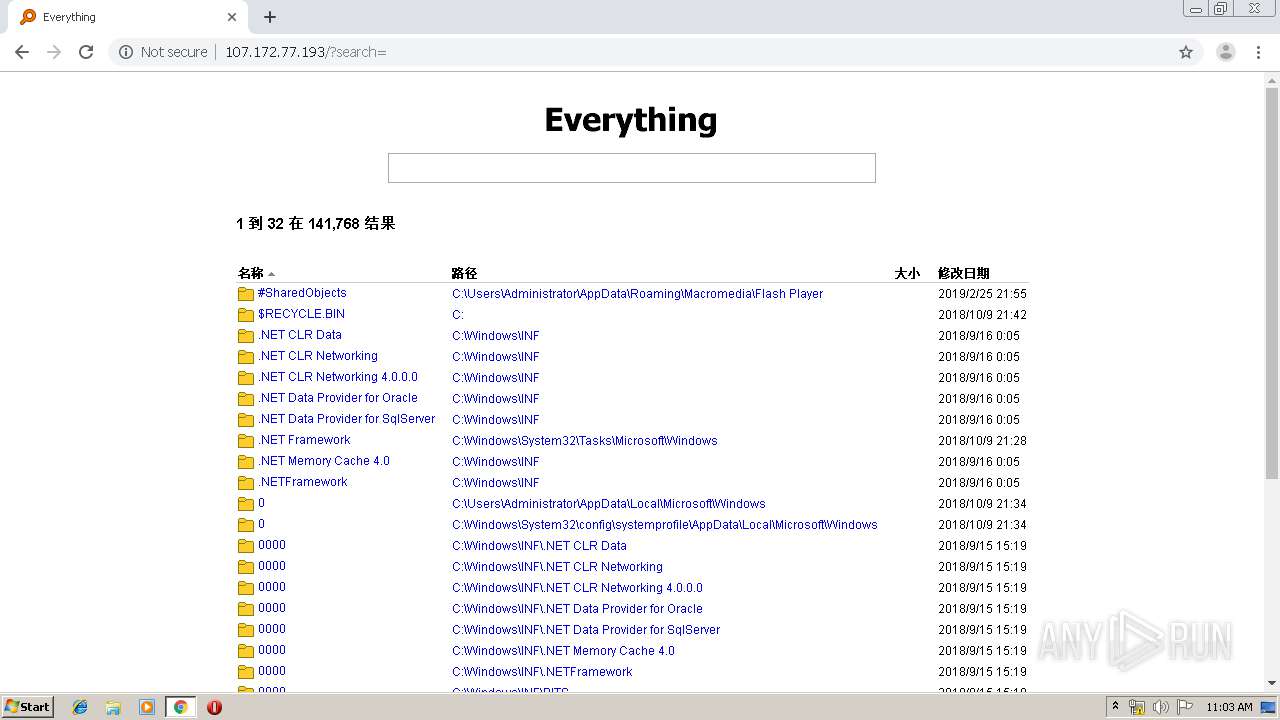
Task: Open a new tab with the plus button
Action: coord(270,17)
